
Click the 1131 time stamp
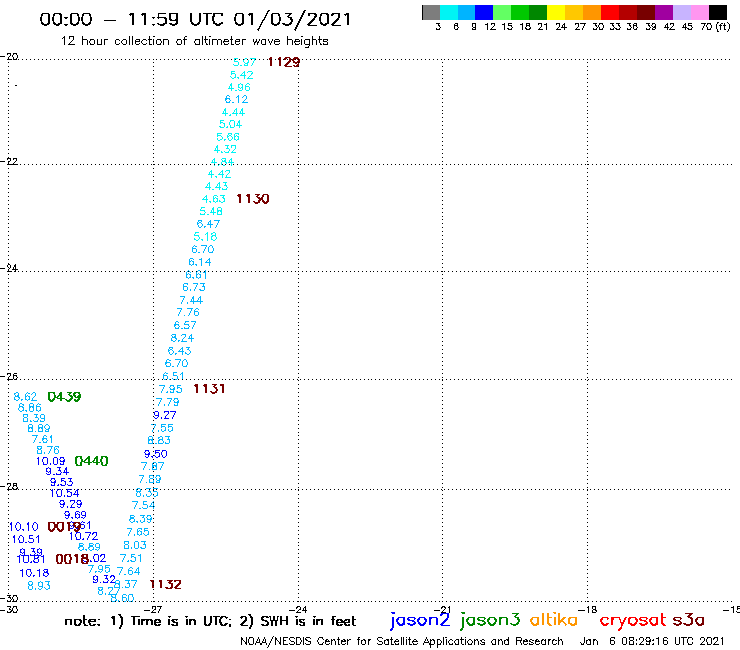(209, 388)
